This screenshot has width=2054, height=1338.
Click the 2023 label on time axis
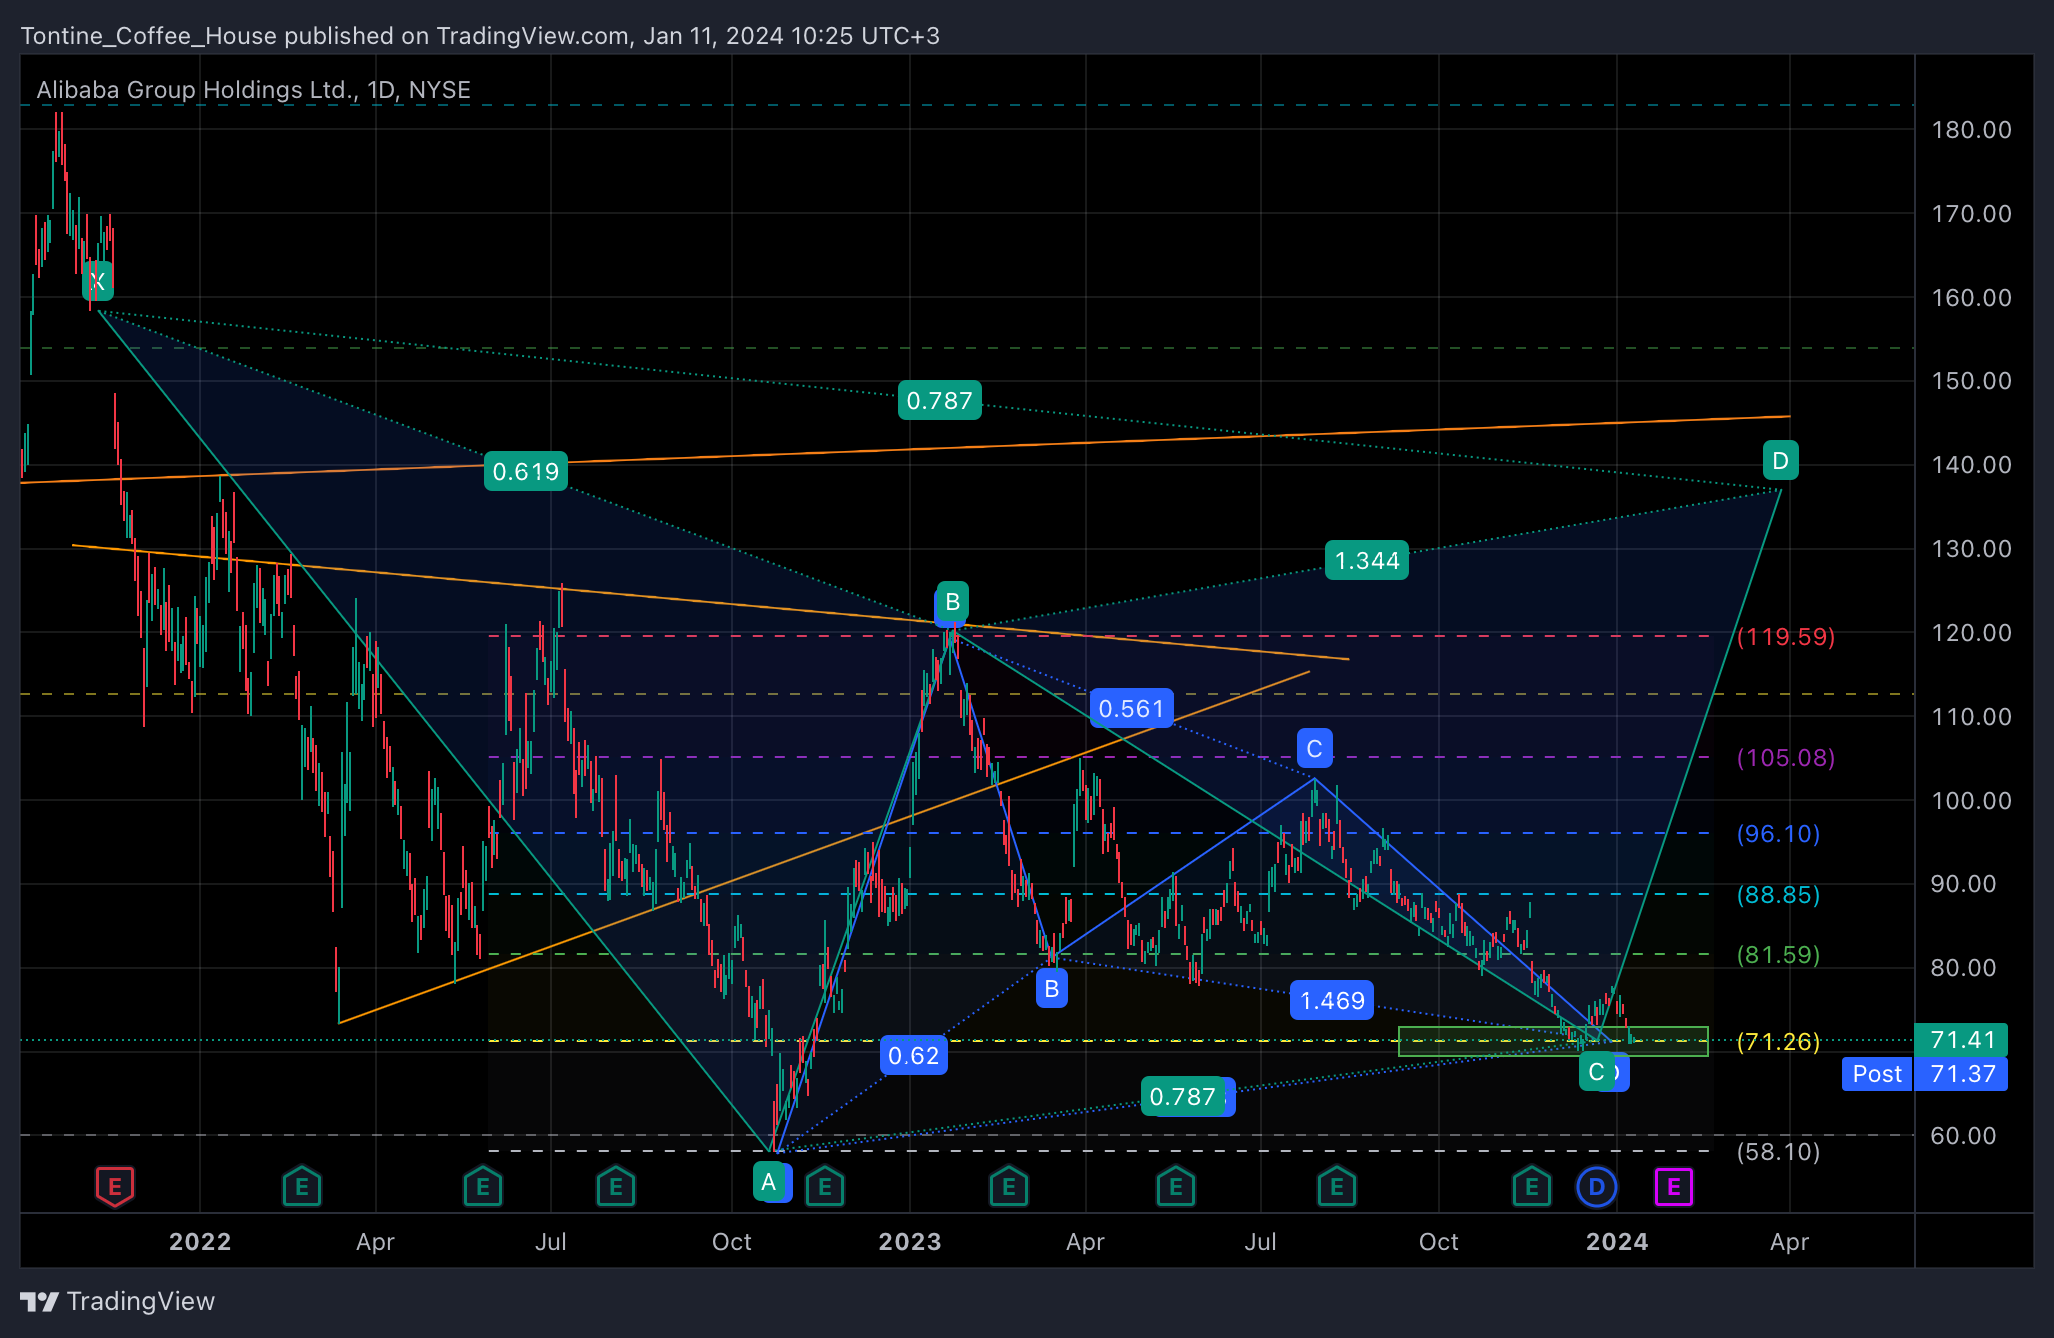pyautogui.click(x=910, y=1241)
